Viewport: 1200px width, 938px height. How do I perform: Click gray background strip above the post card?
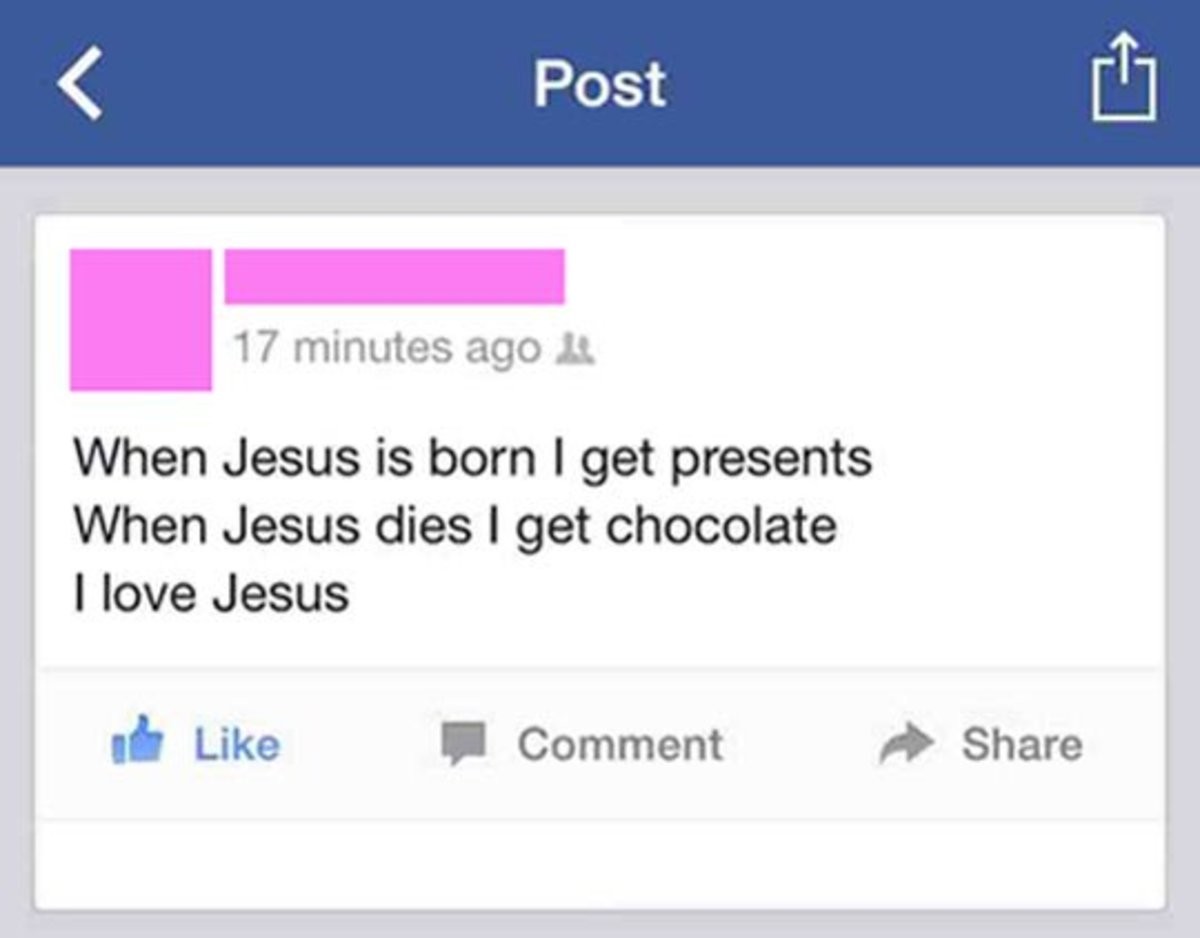click(x=600, y=190)
